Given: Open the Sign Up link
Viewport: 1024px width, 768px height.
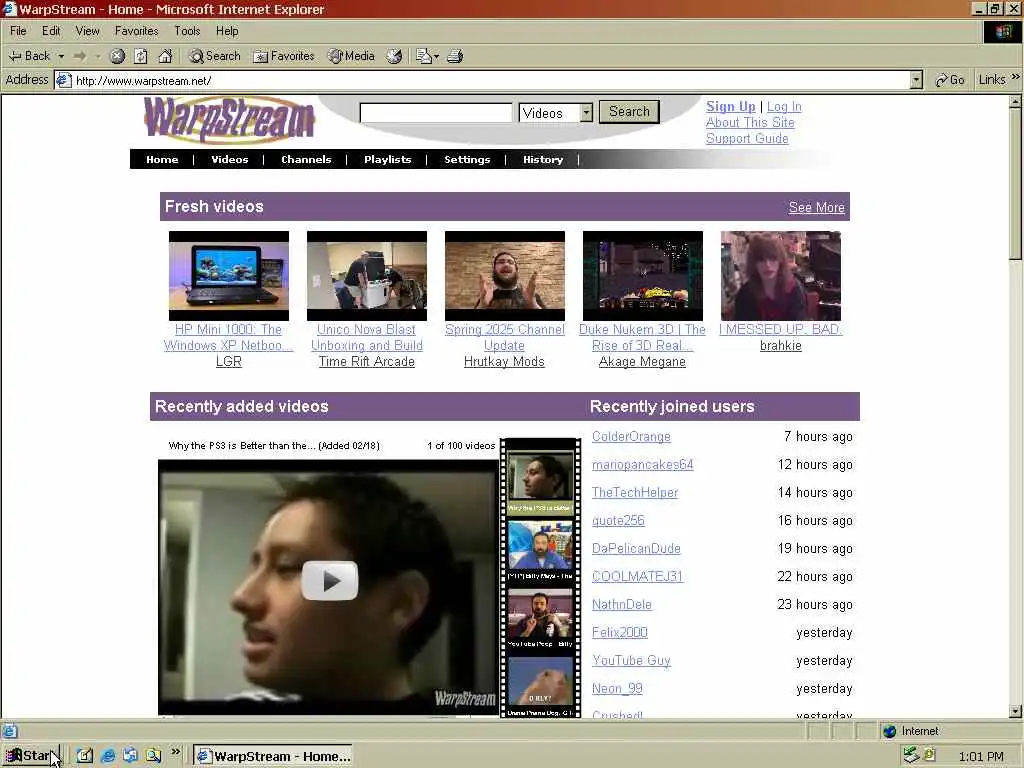Looking at the screenshot, I should 730,106.
